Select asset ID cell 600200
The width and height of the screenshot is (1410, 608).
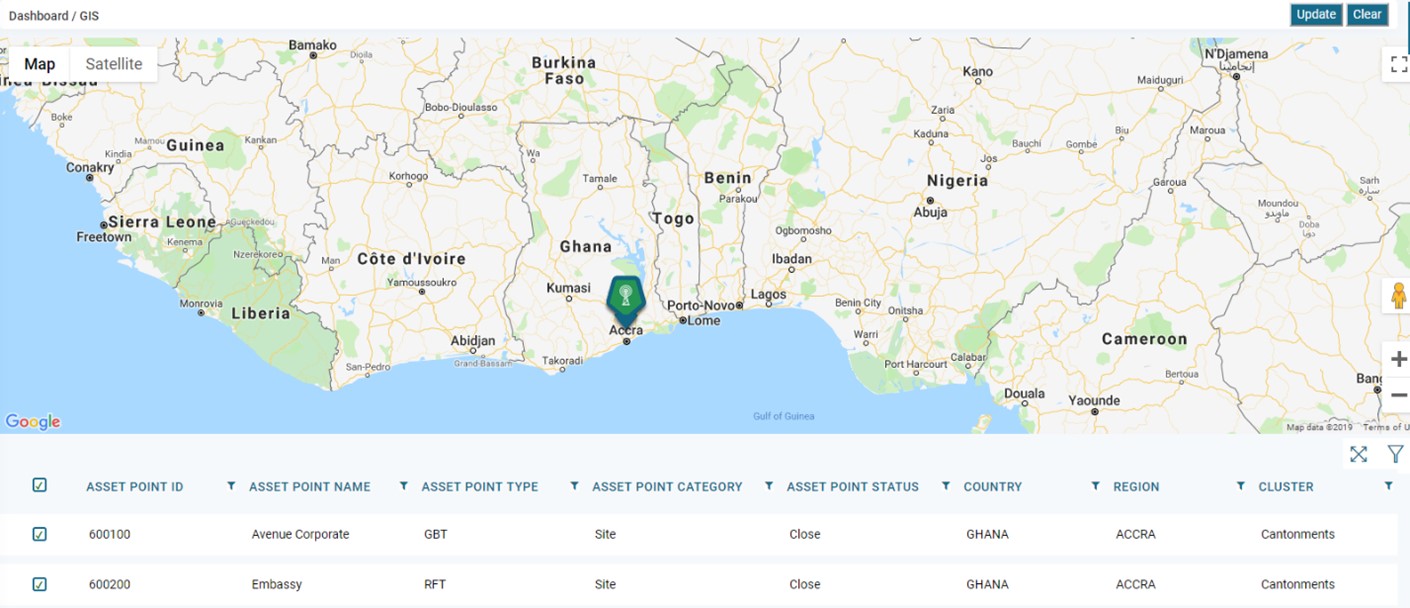pos(110,584)
